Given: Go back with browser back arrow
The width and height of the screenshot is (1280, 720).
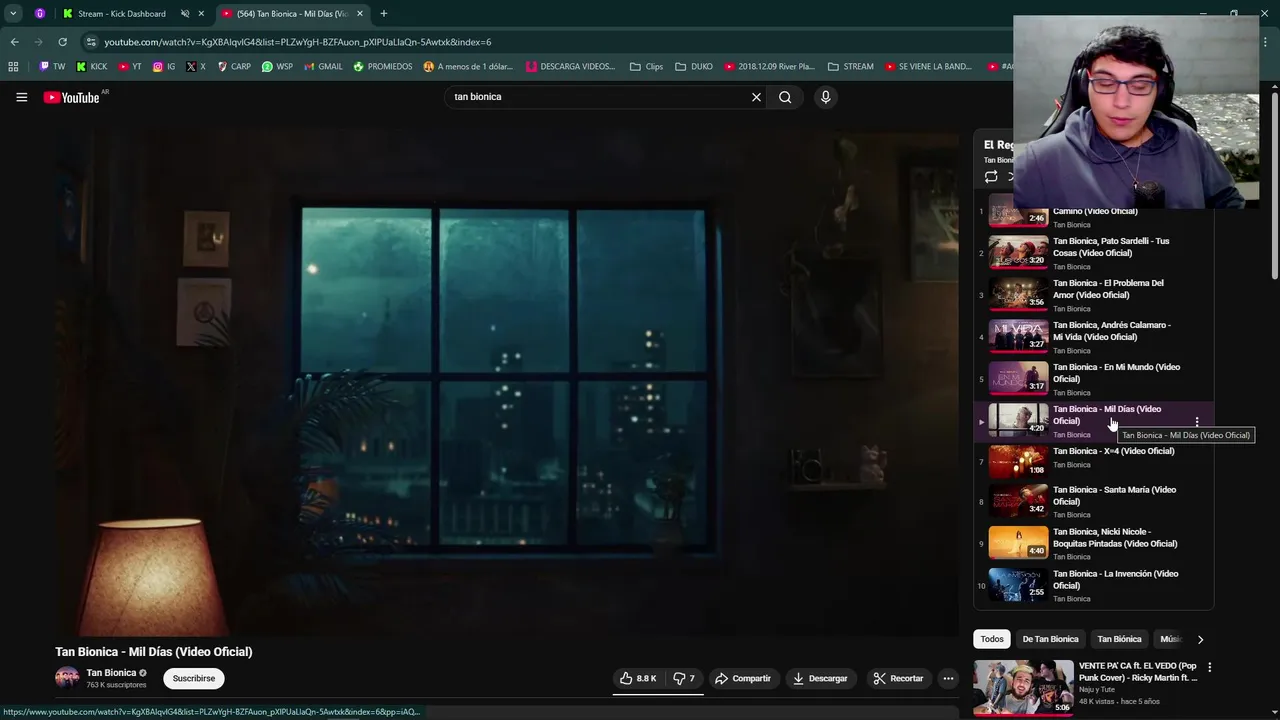Looking at the screenshot, I should coord(14,42).
